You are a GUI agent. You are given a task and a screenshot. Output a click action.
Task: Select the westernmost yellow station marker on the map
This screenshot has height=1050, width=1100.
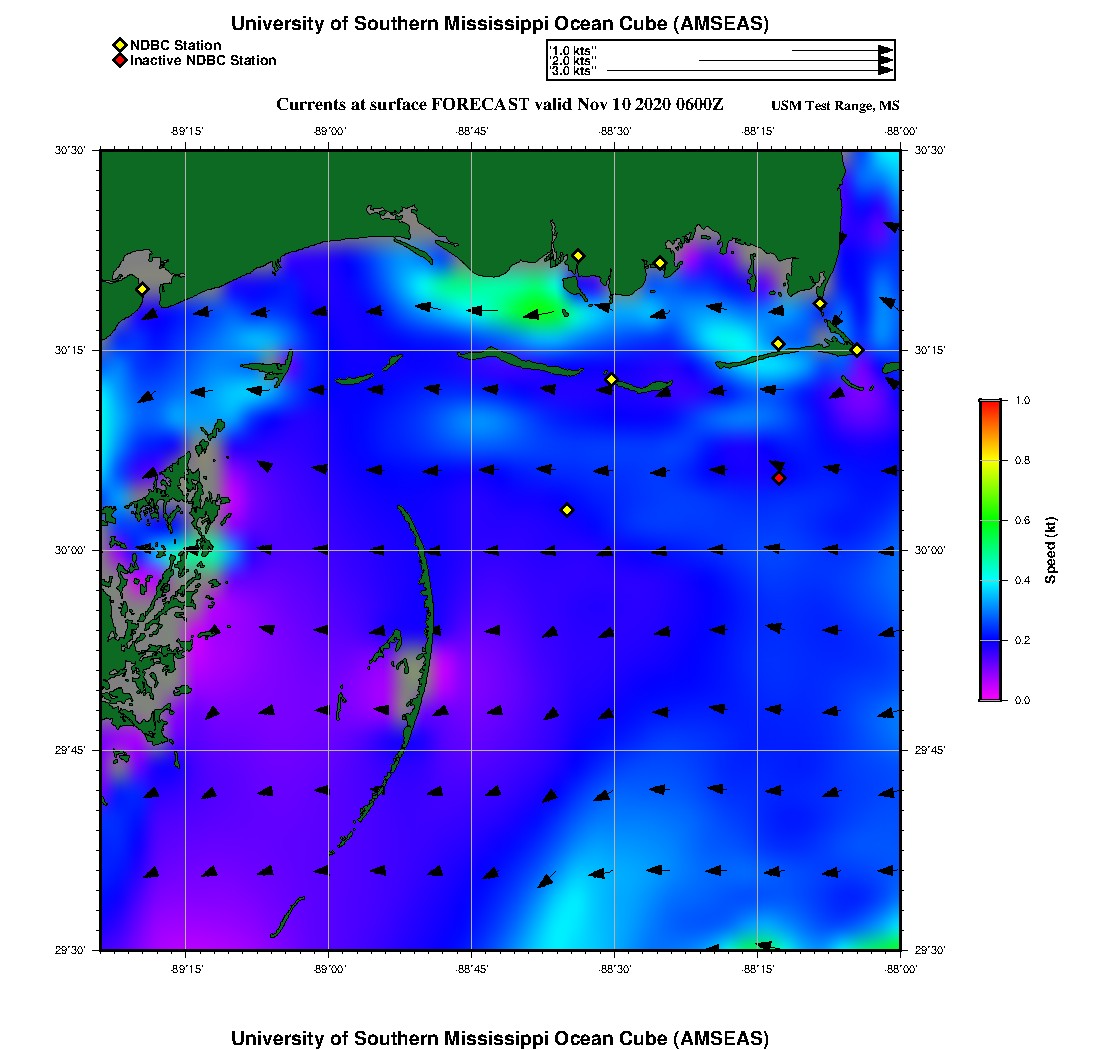pyautogui.click(x=142, y=289)
